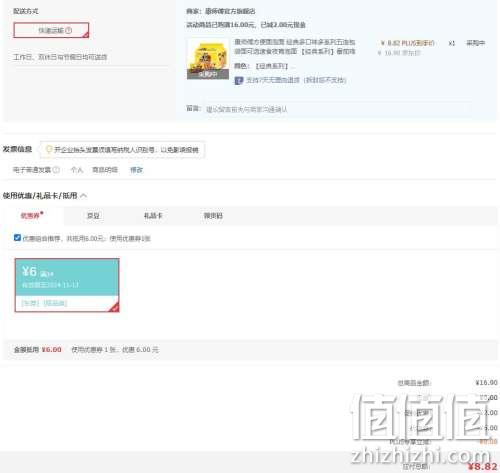Click the help icon beside 快递运输

tap(68, 30)
